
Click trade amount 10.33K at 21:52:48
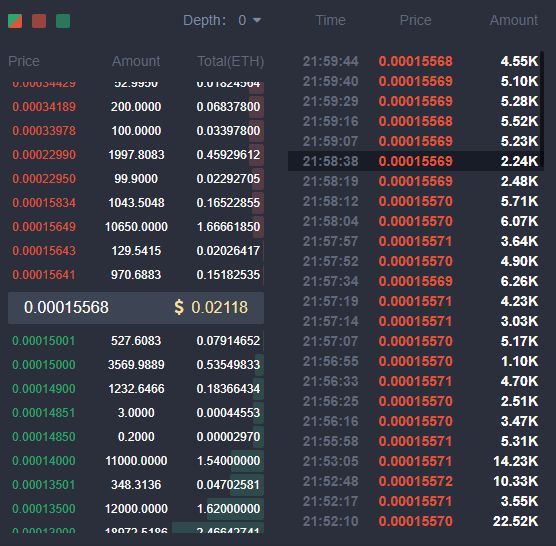[516, 481]
